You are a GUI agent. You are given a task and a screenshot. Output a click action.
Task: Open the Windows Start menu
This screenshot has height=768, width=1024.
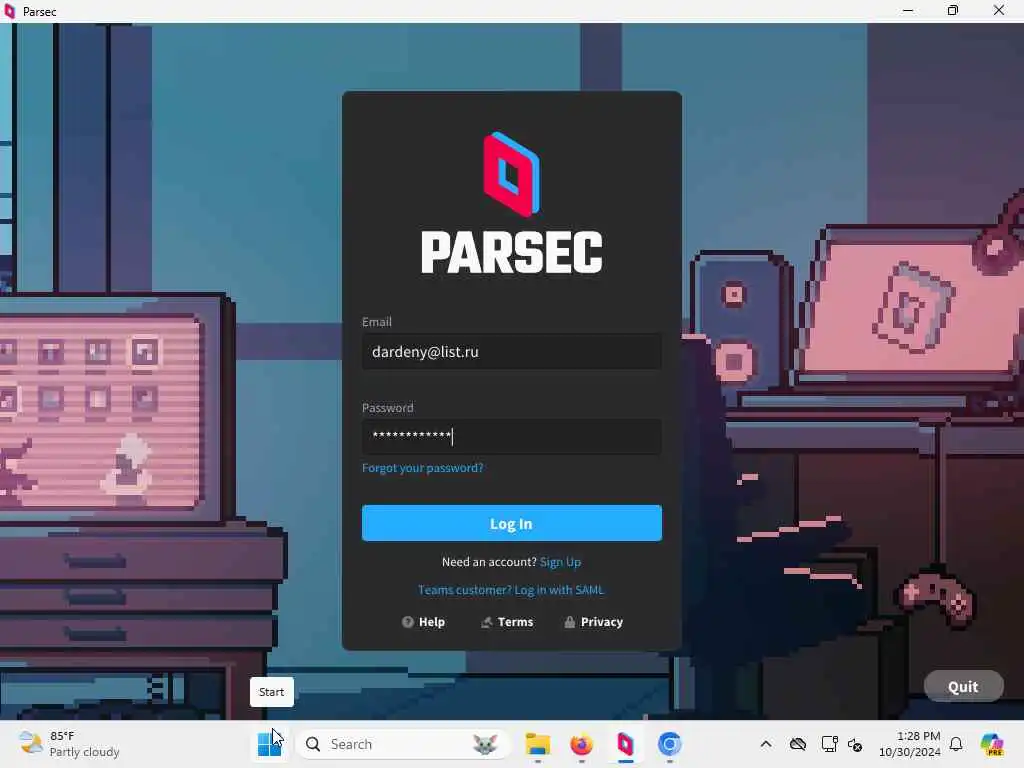coord(269,744)
